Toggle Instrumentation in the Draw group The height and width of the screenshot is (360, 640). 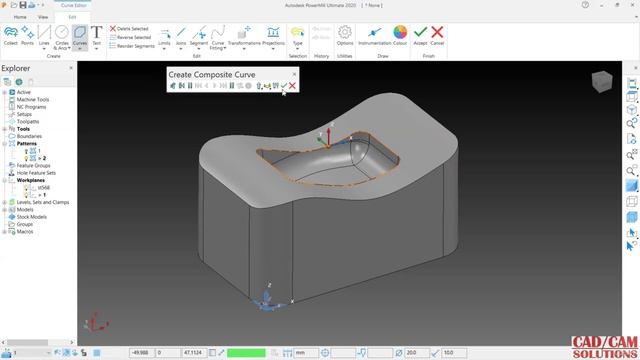[374, 35]
